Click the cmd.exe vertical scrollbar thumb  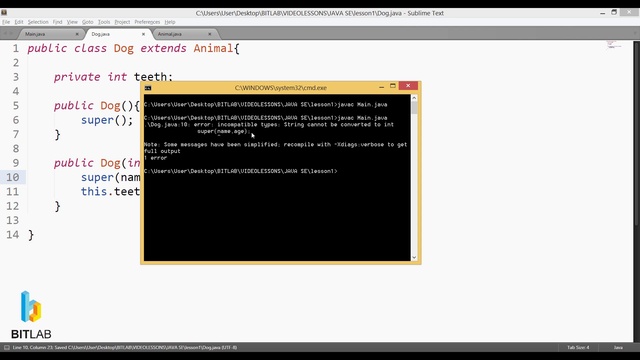414,108
